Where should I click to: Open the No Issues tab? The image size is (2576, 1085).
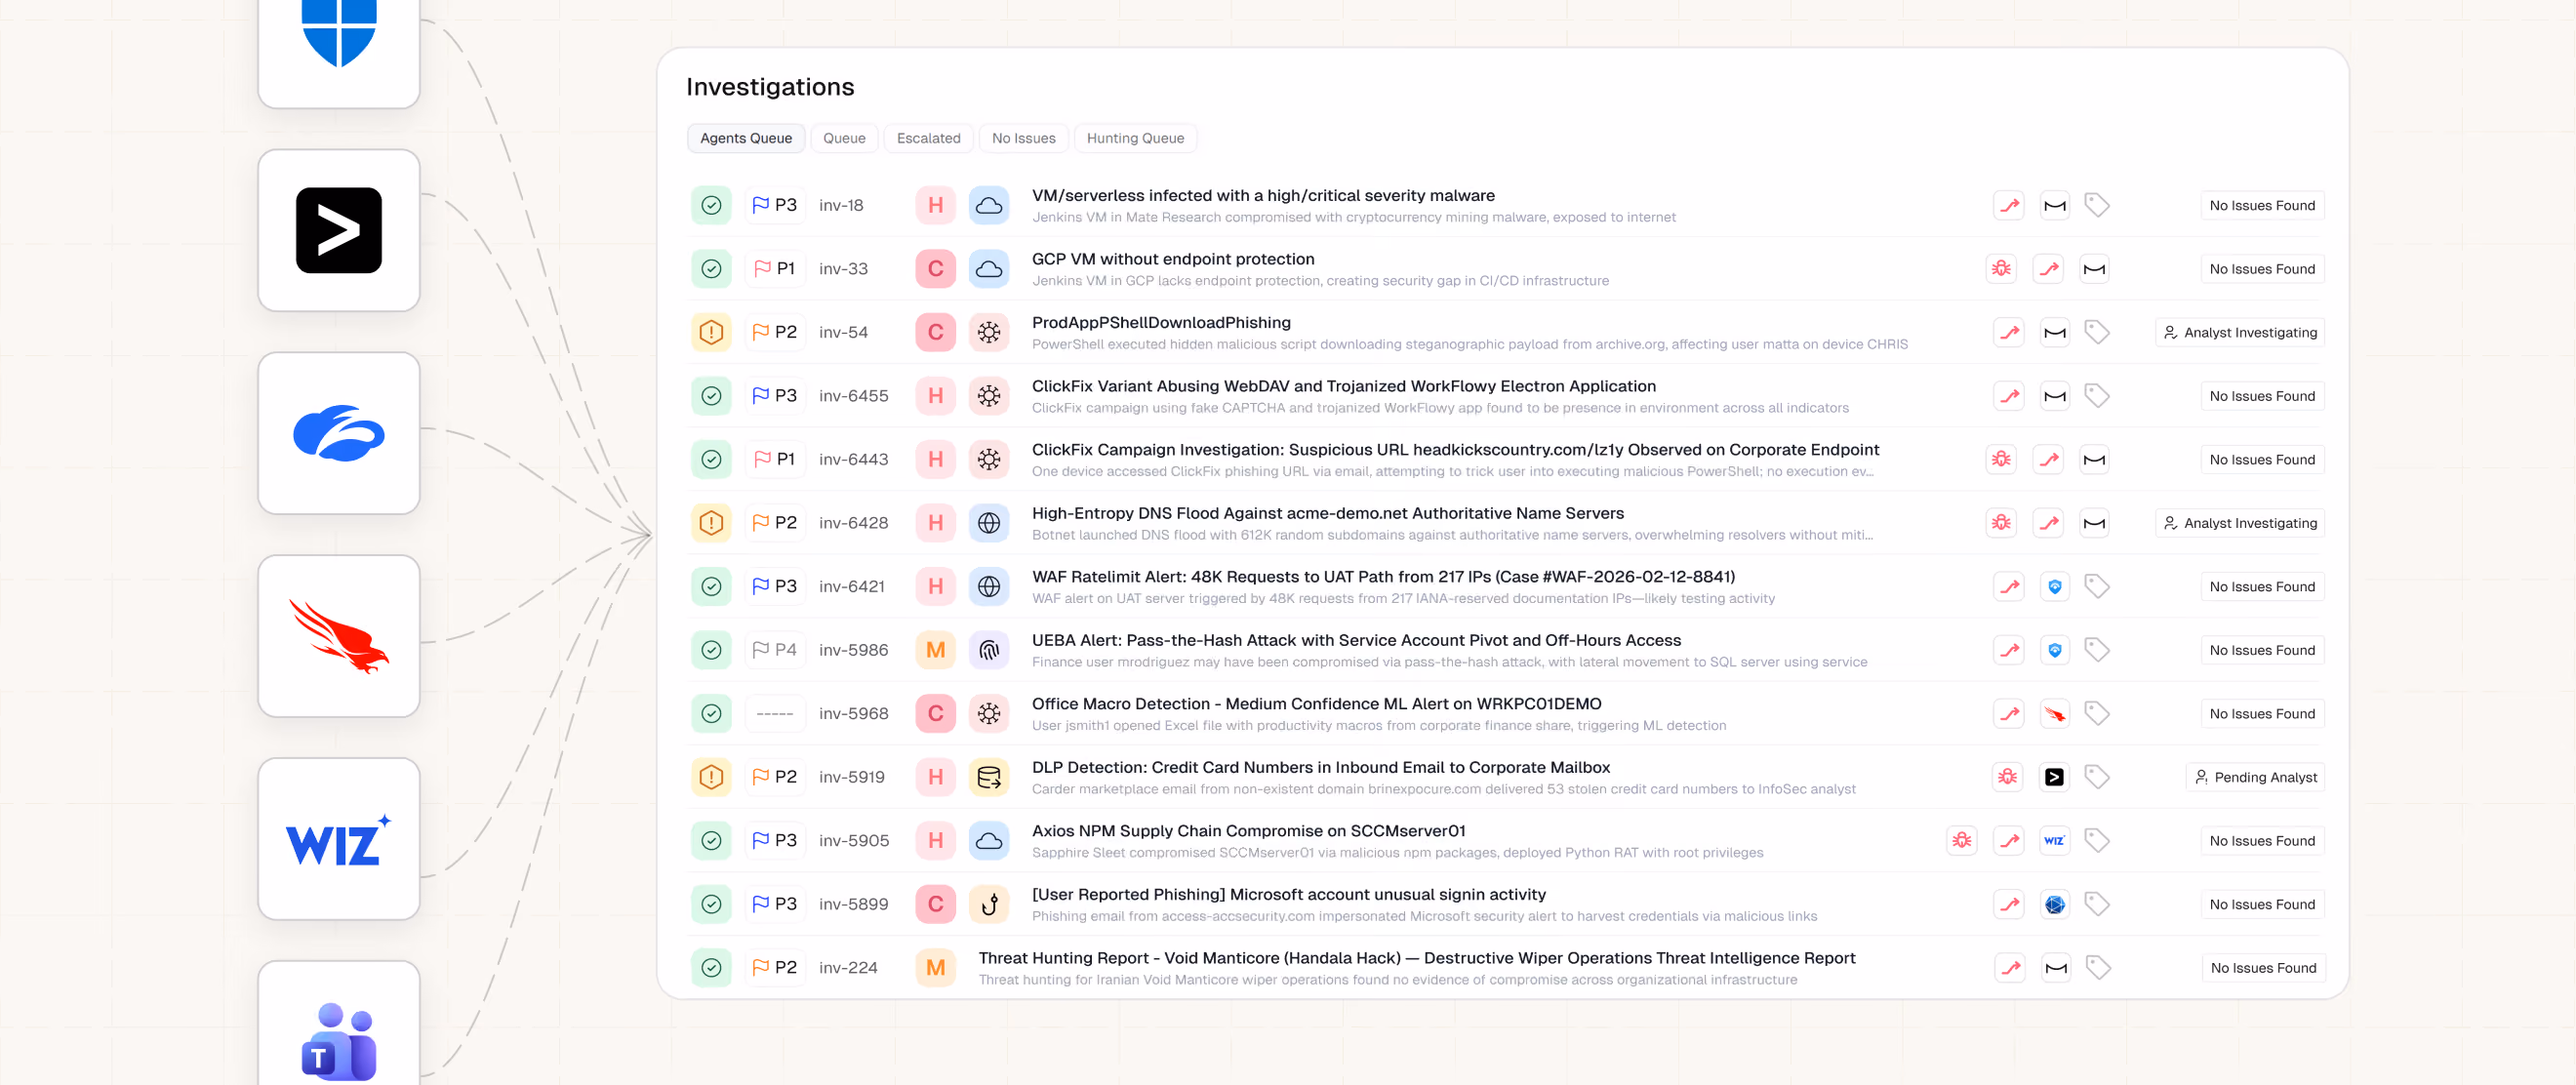1023,138
